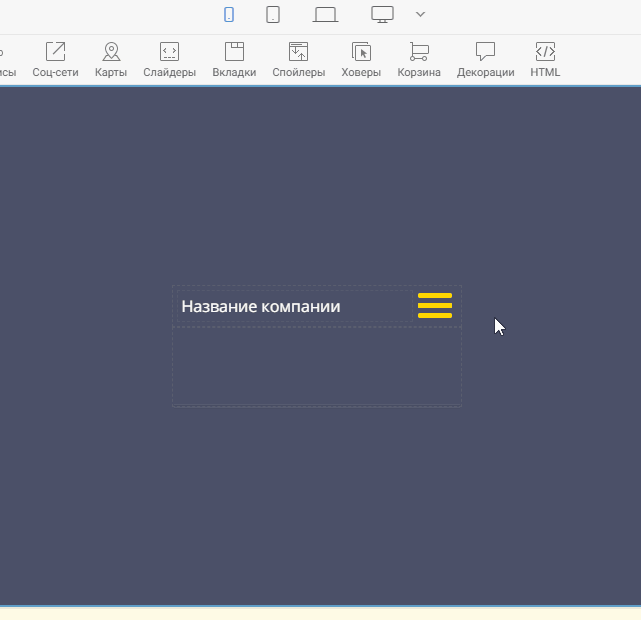Open the Декорации tool

pyautogui.click(x=485, y=59)
